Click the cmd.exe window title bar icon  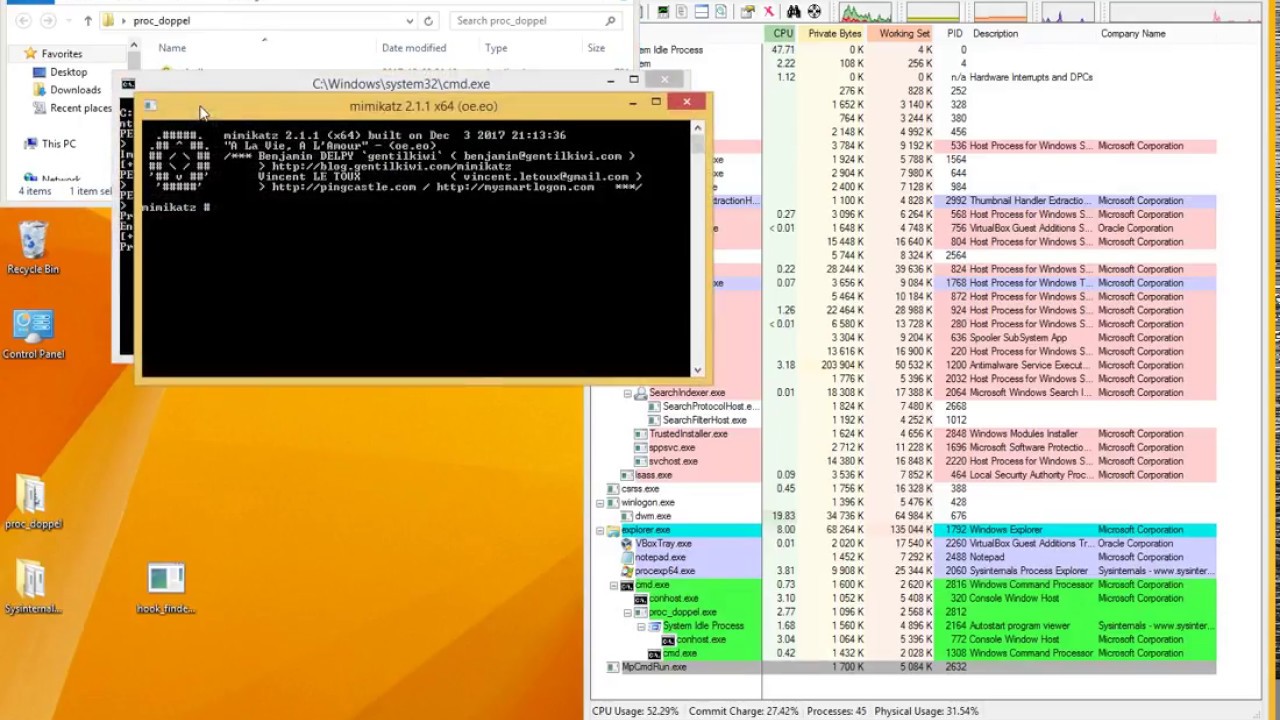[x=128, y=84]
